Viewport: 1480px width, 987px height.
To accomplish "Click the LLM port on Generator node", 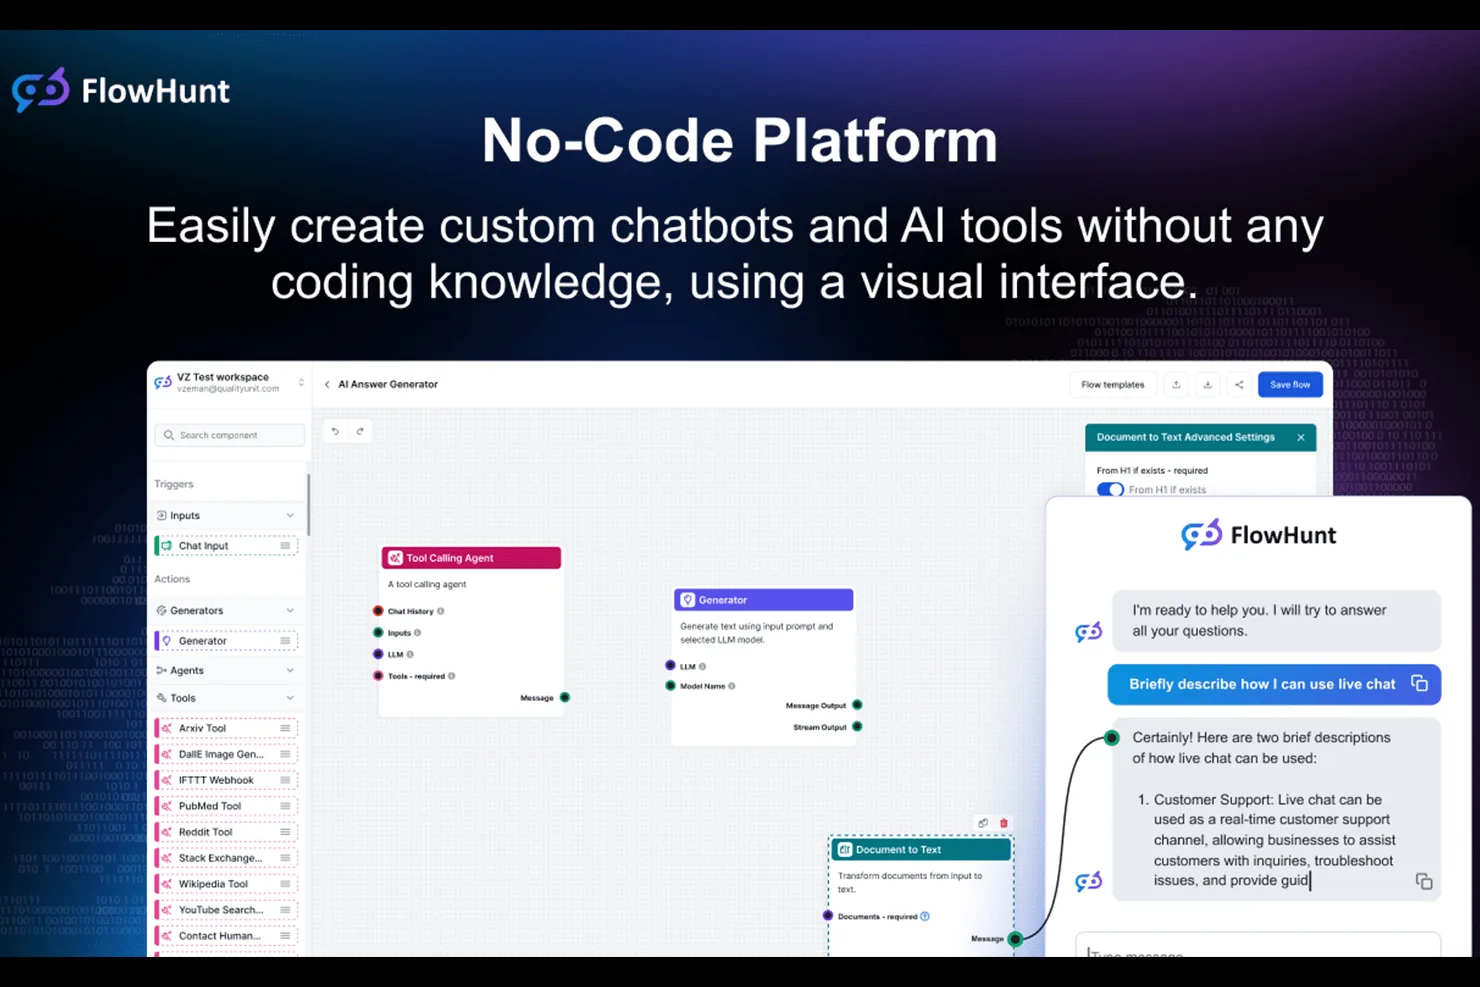I will pos(670,665).
